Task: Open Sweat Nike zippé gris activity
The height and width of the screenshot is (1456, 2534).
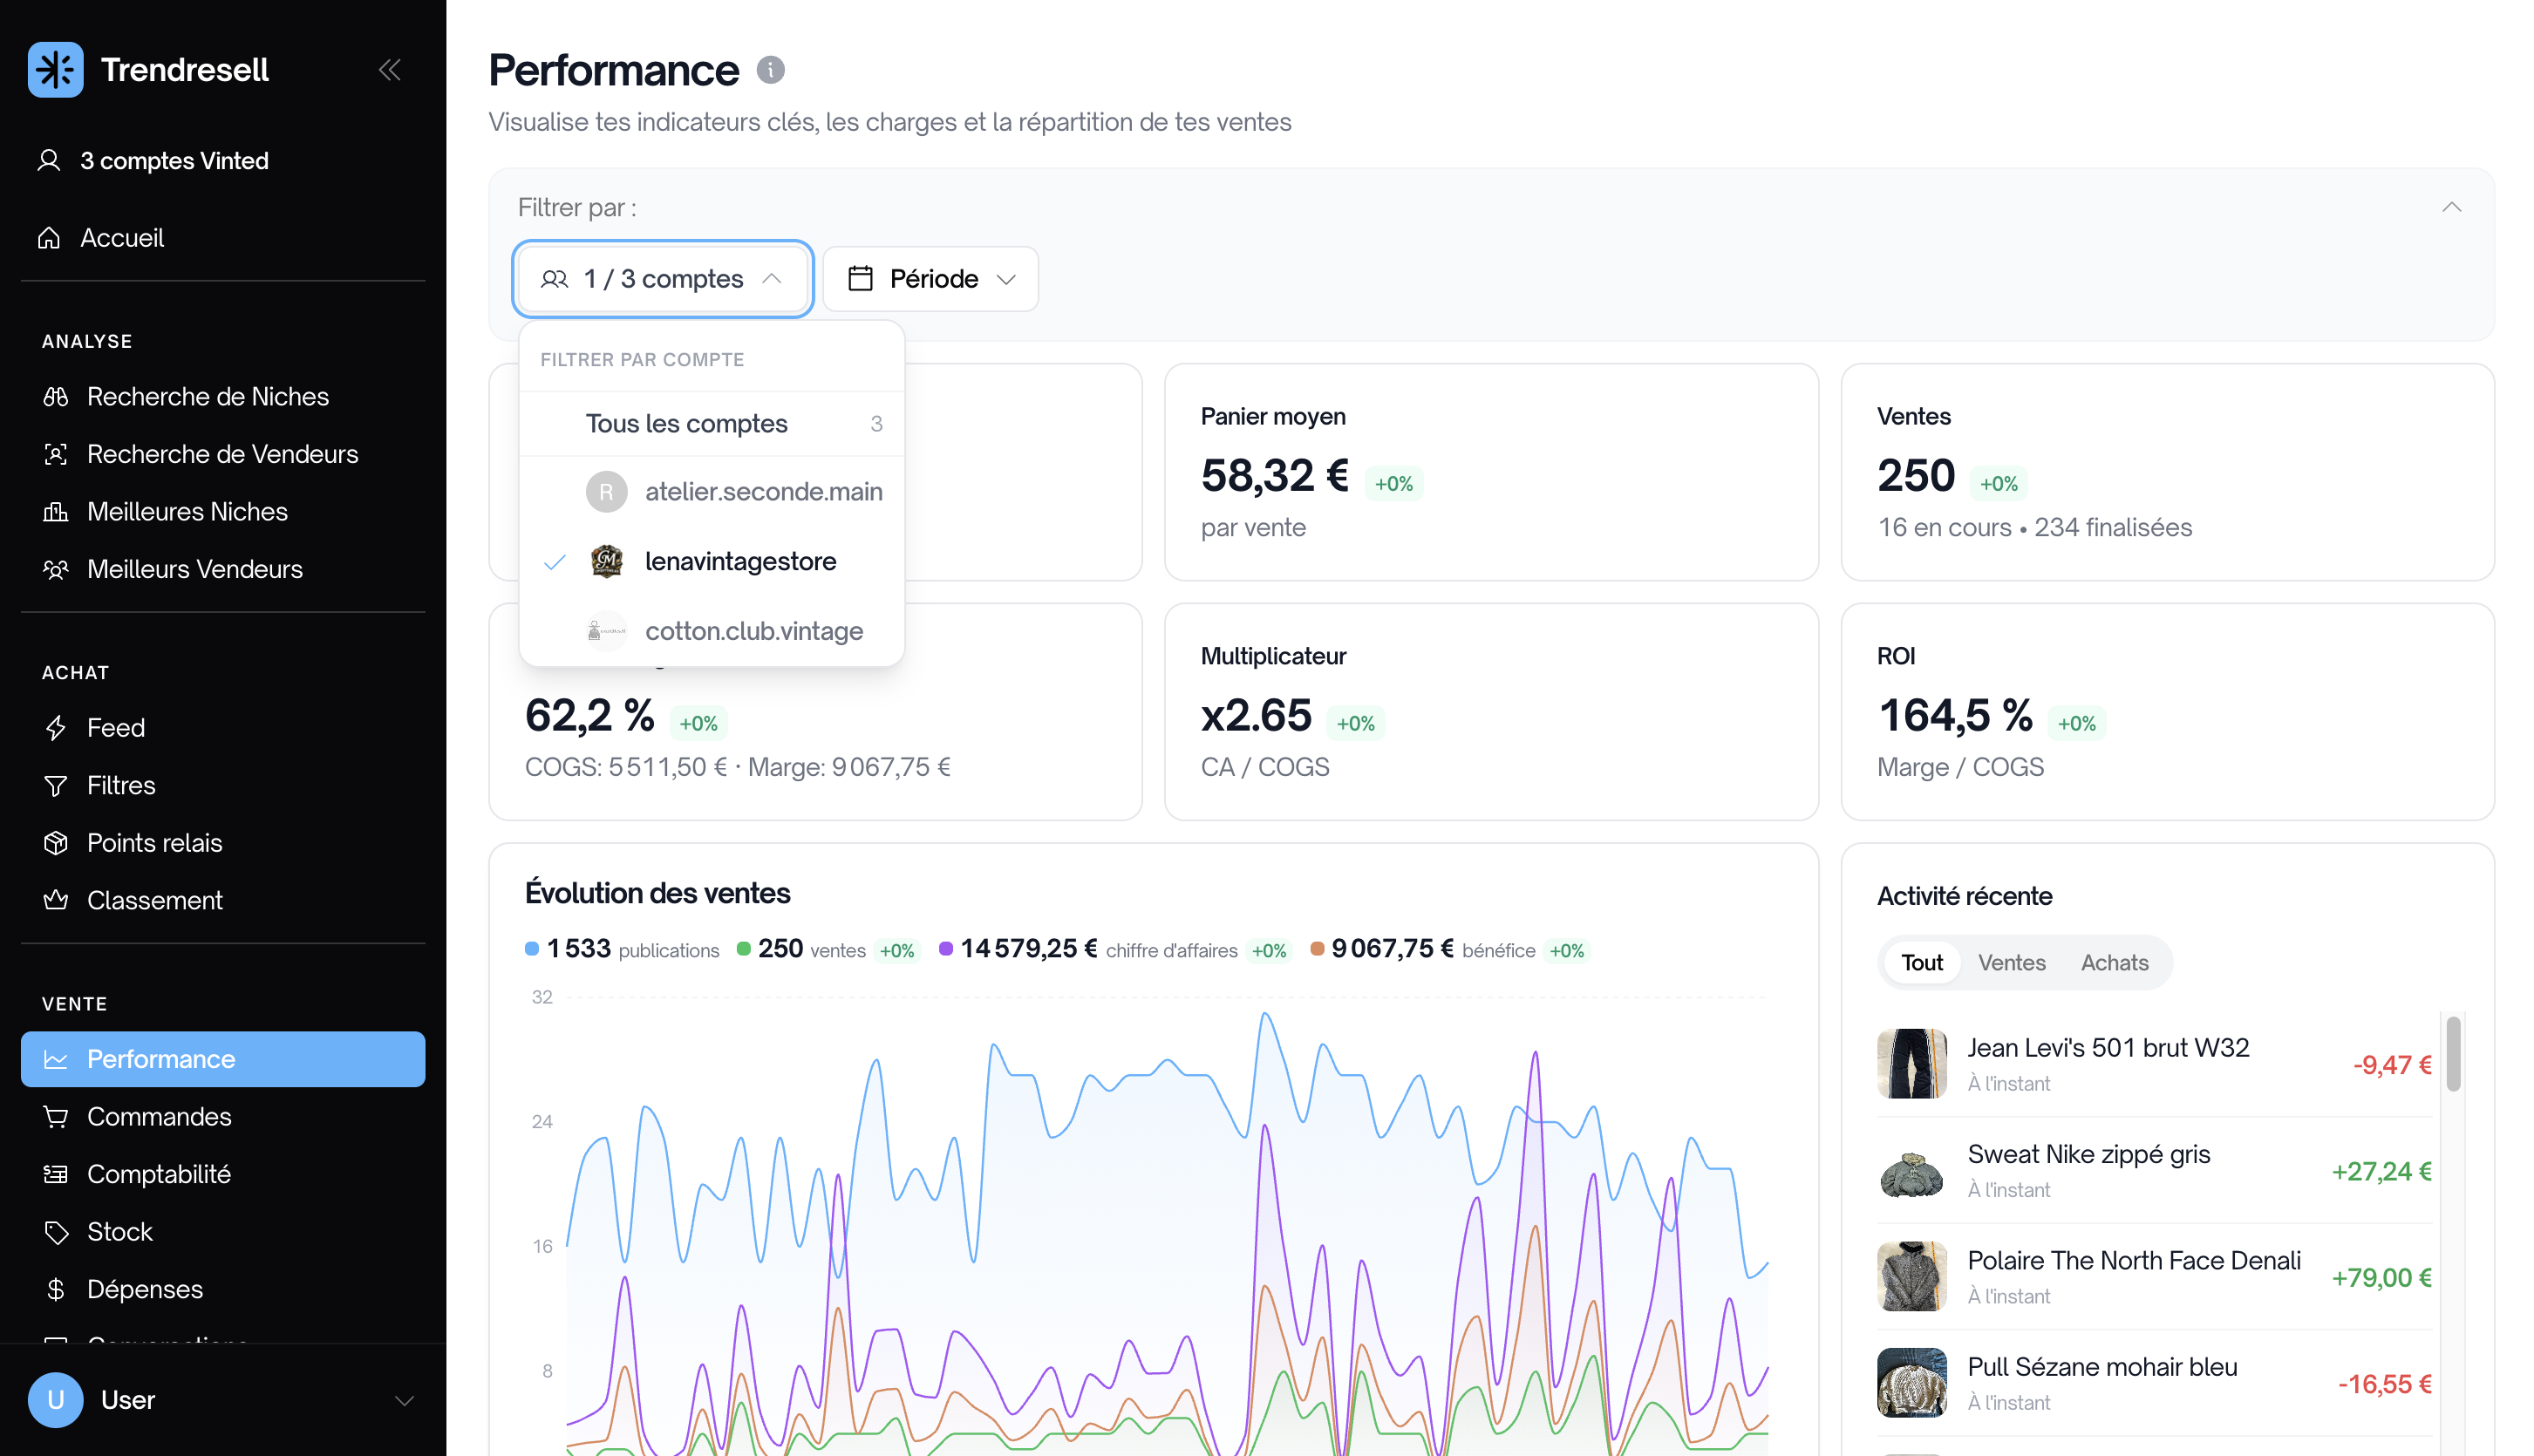Action: point(2154,1170)
